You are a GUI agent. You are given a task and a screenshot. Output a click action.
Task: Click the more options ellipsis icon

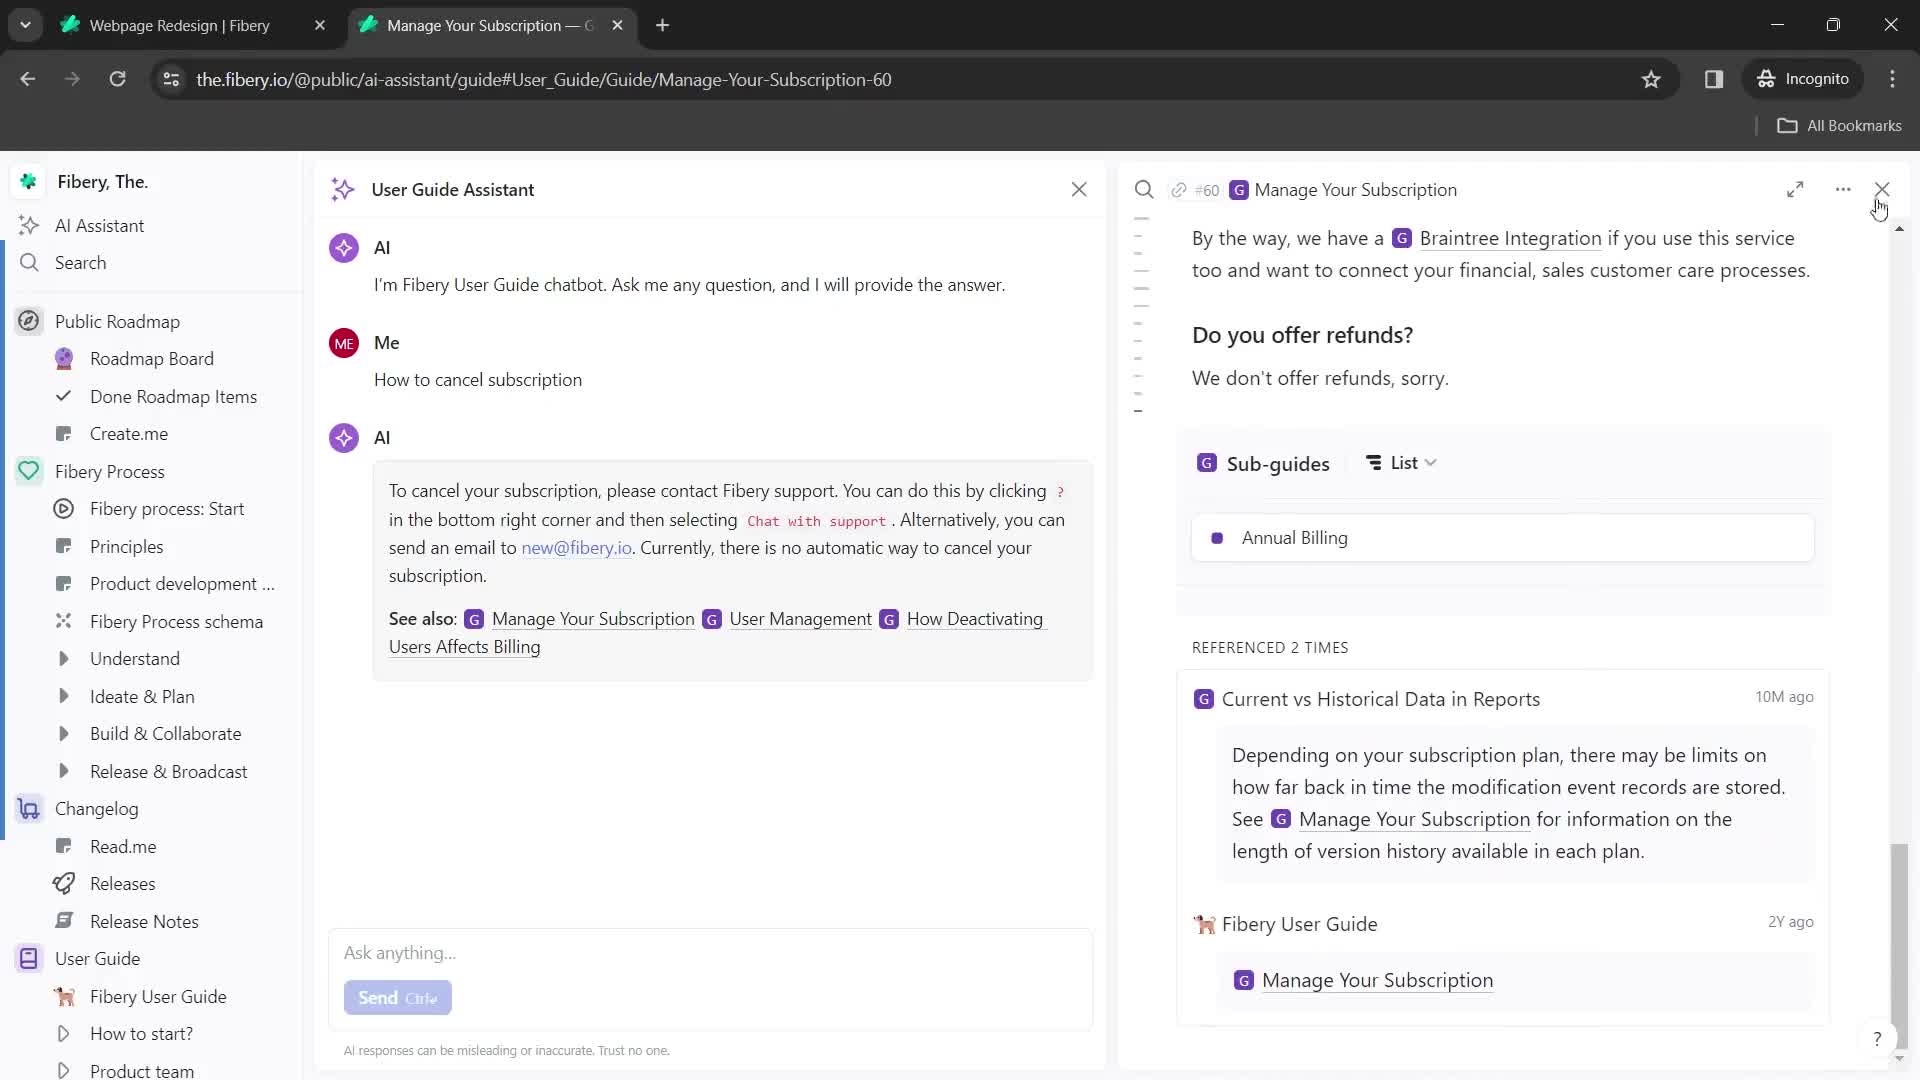pos(1844,189)
